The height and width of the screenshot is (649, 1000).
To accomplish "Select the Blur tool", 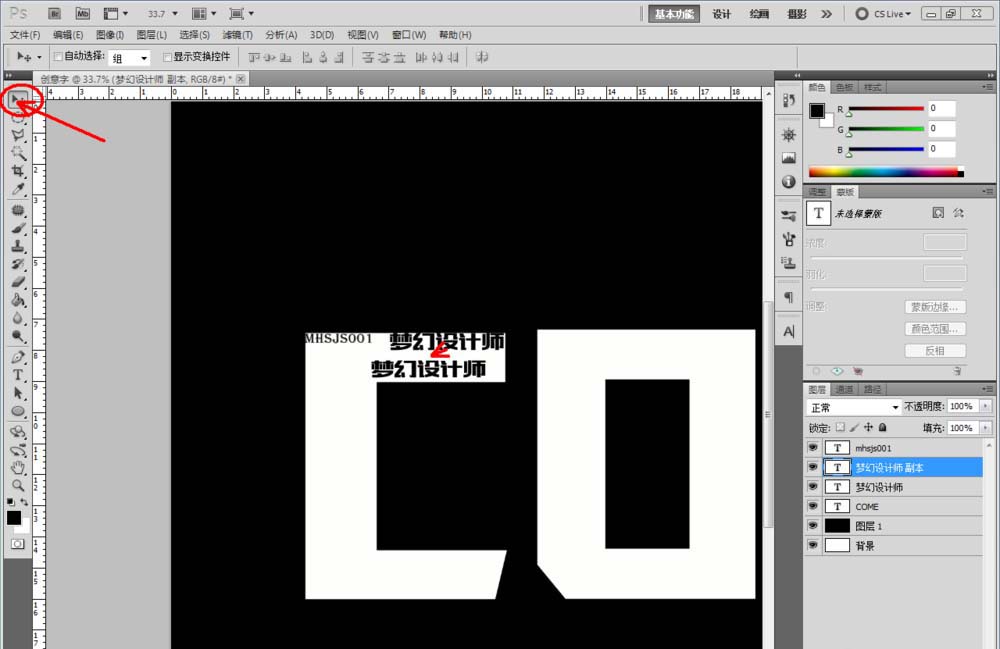I will (x=18, y=317).
